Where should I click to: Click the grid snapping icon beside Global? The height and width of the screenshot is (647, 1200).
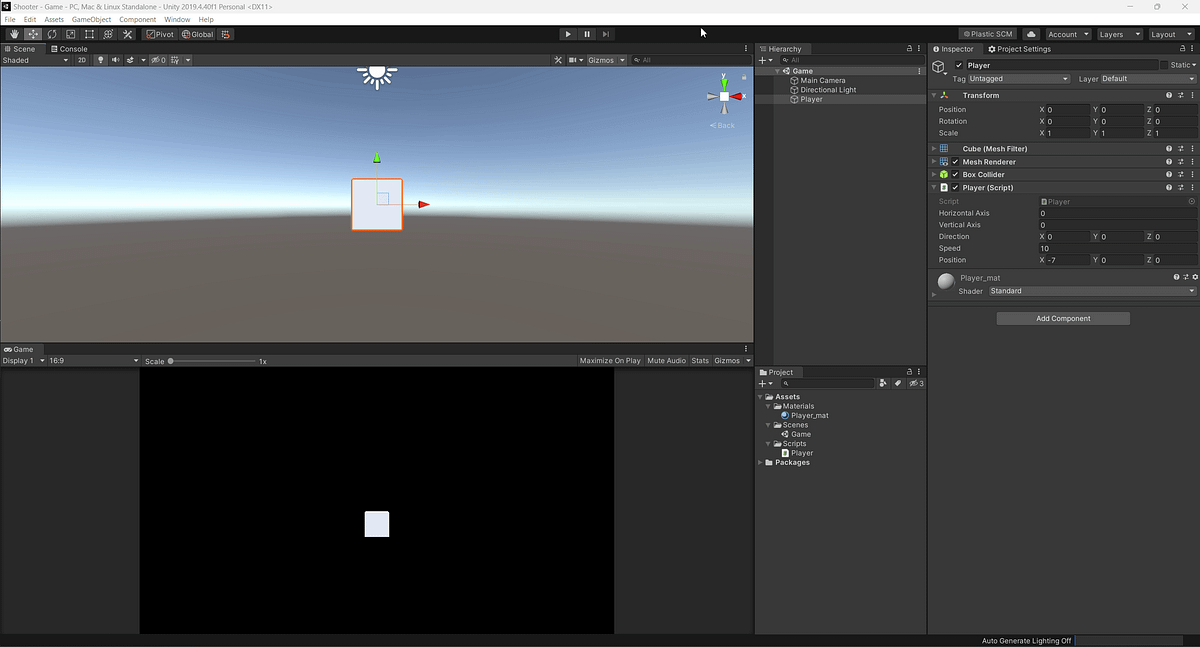click(x=226, y=34)
